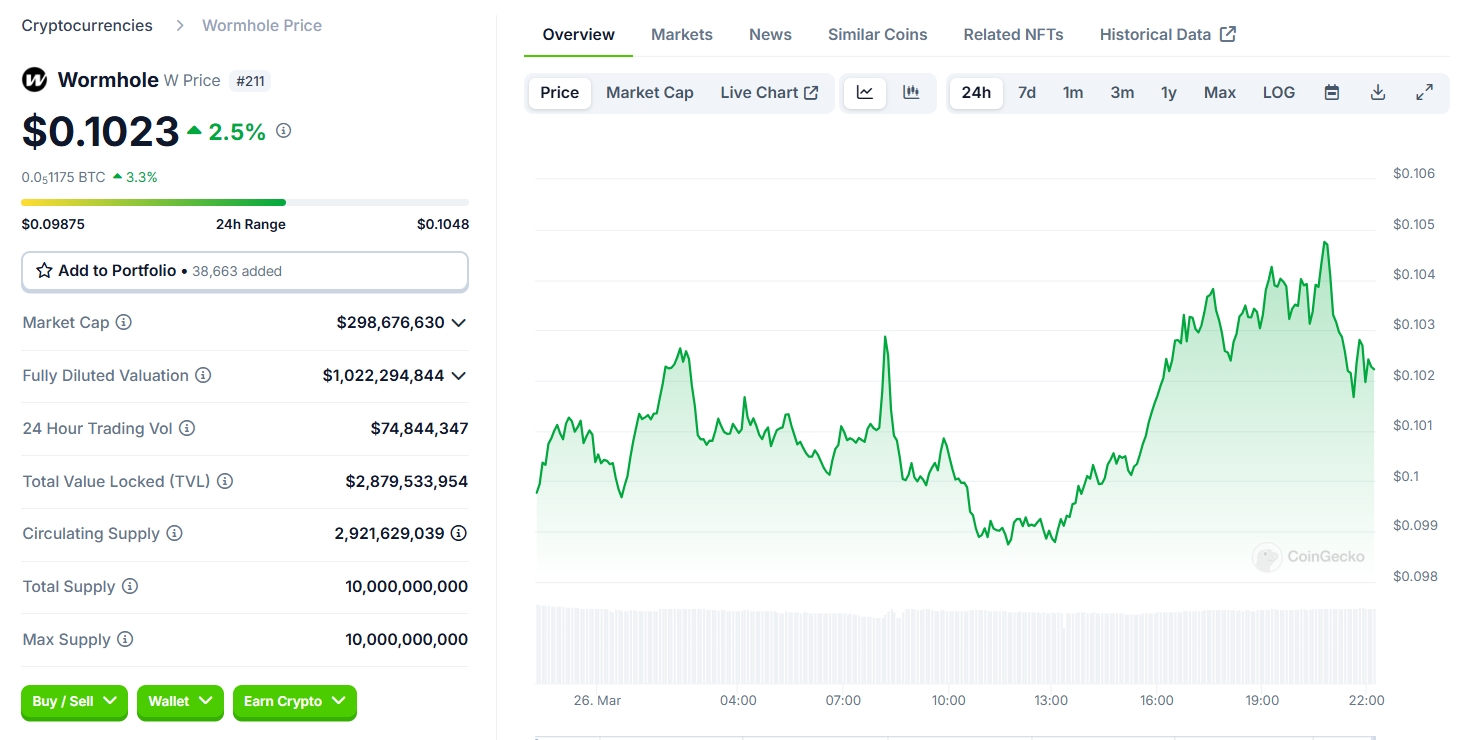The width and height of the screenshot is (1465, 740).
Task: Click info icon beside Circulating Supply value
Action: click(x=458, y=534)
